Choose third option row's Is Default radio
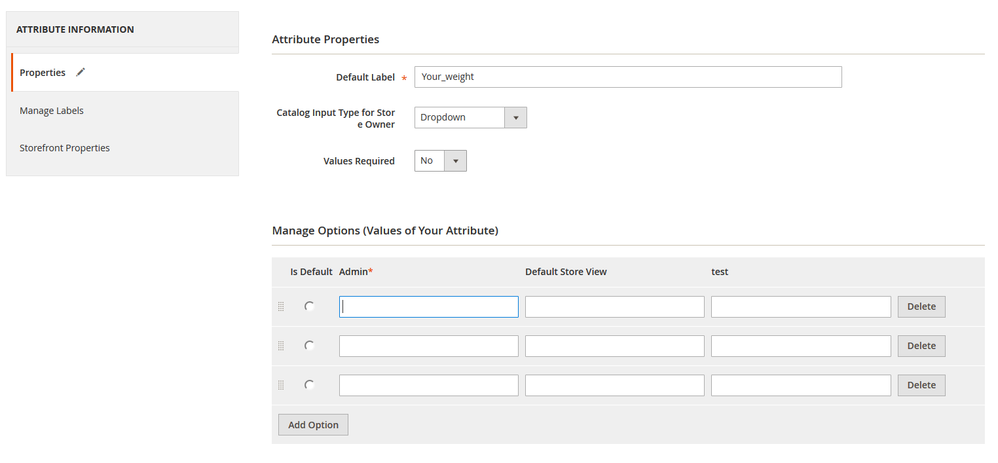998x463 pixels. [309, 384]
